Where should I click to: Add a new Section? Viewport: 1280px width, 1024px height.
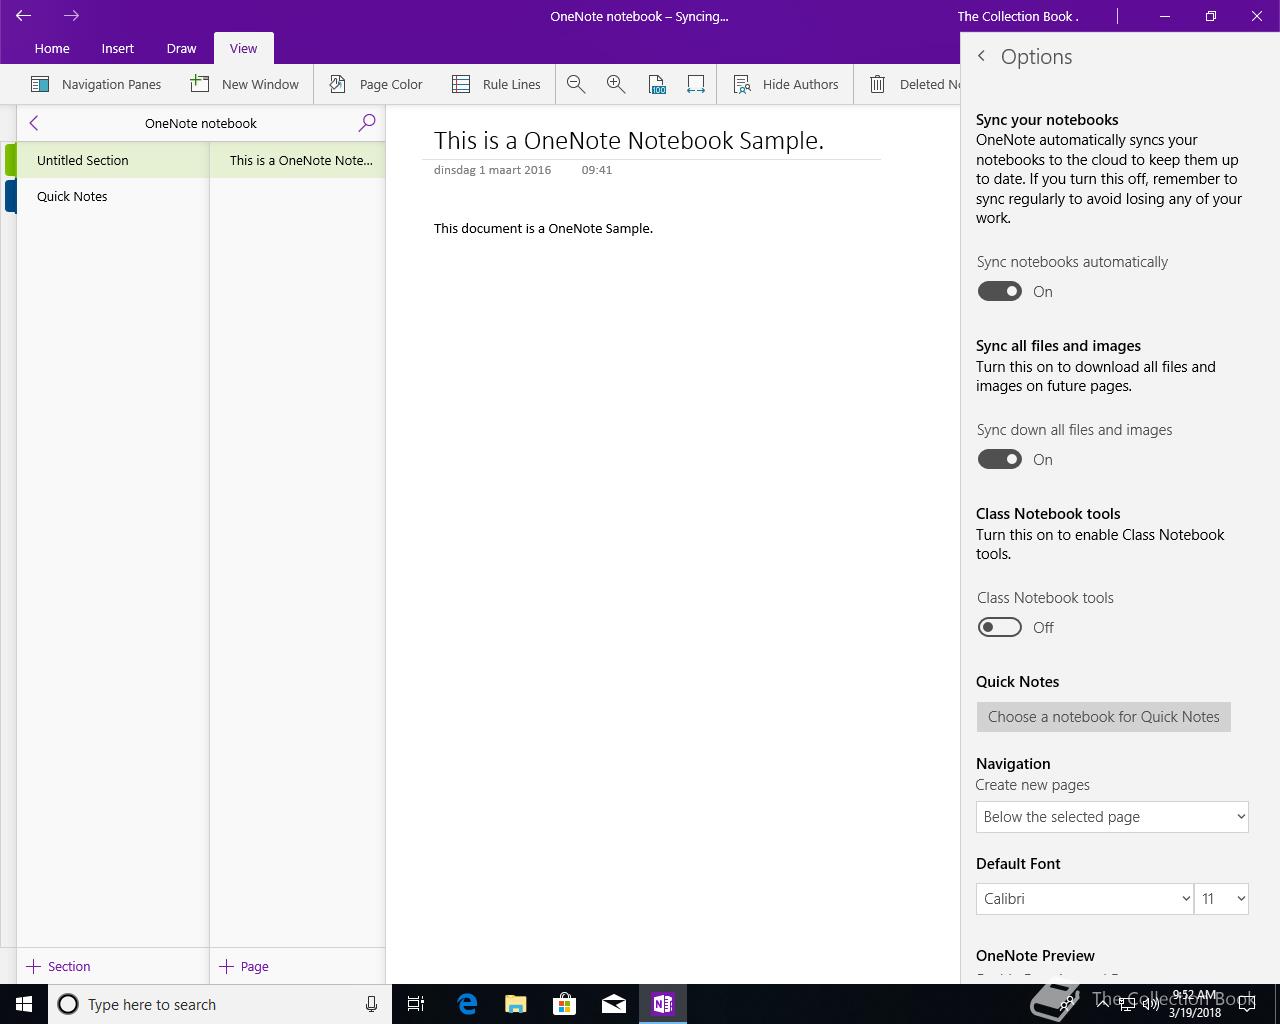(x=59, y=966)
